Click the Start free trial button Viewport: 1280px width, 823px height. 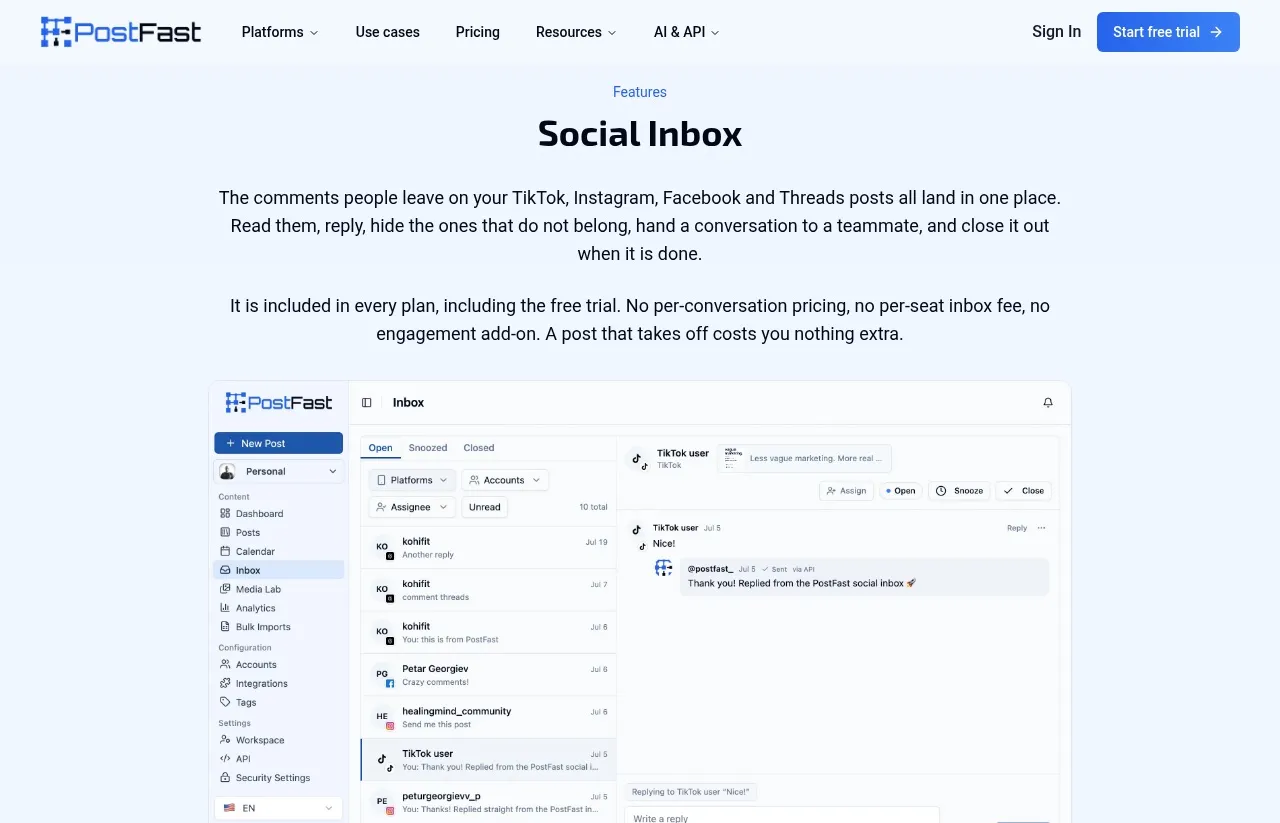coord(1168,32)
